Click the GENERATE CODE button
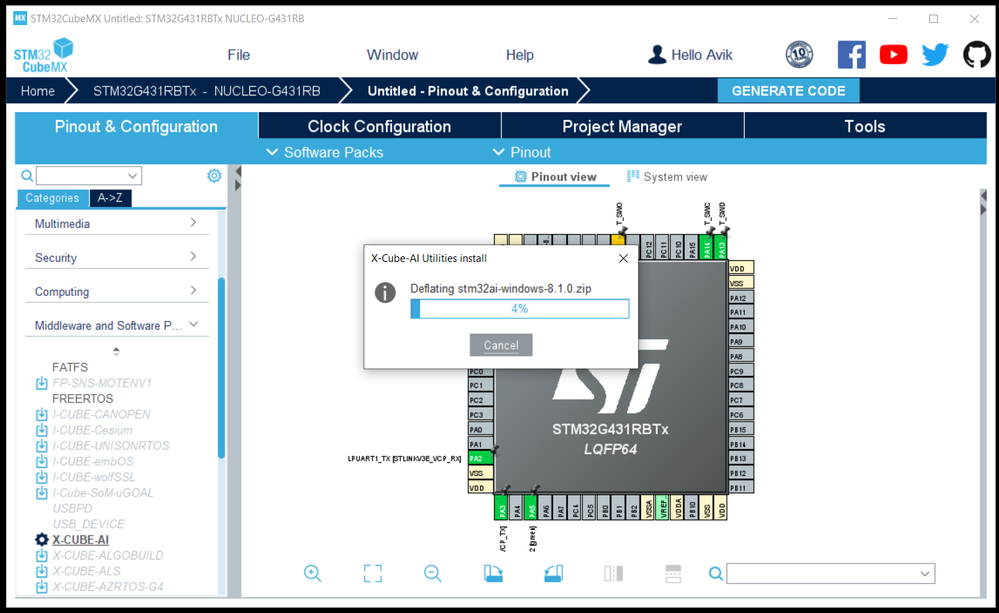 pos(789,90)
